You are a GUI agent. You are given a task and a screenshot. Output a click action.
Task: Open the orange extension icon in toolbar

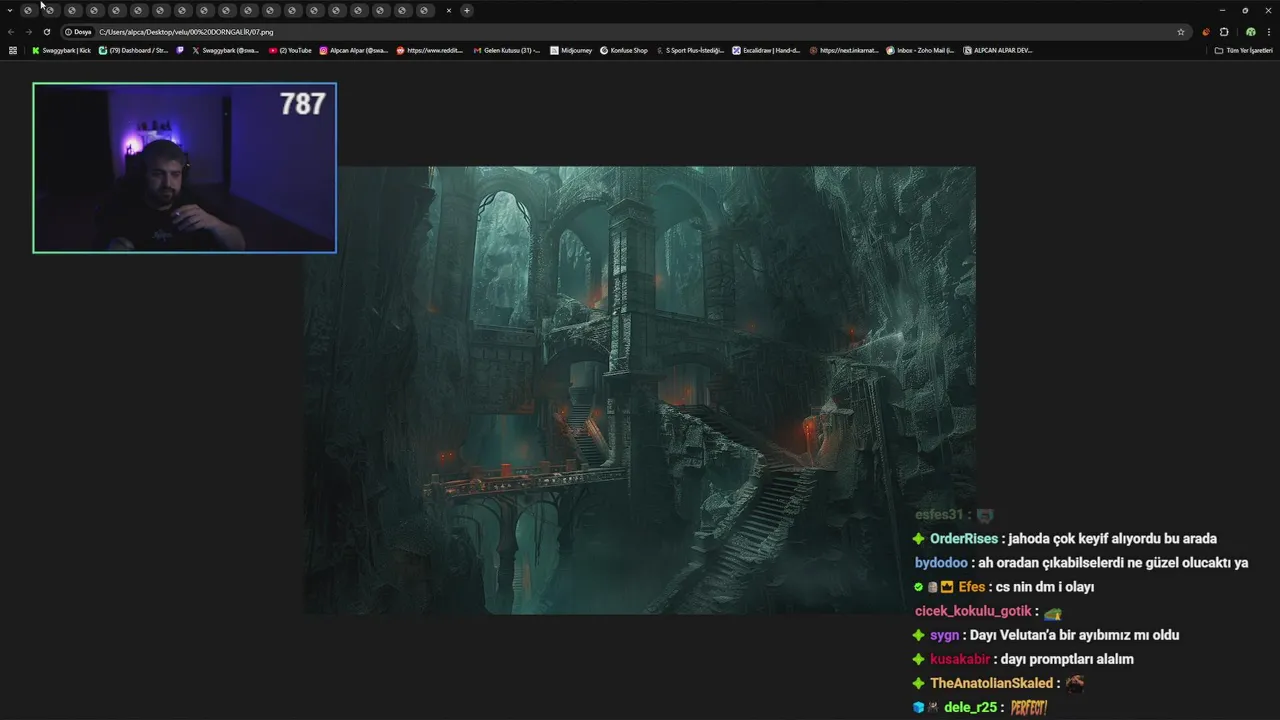(x=1206, y=32)
